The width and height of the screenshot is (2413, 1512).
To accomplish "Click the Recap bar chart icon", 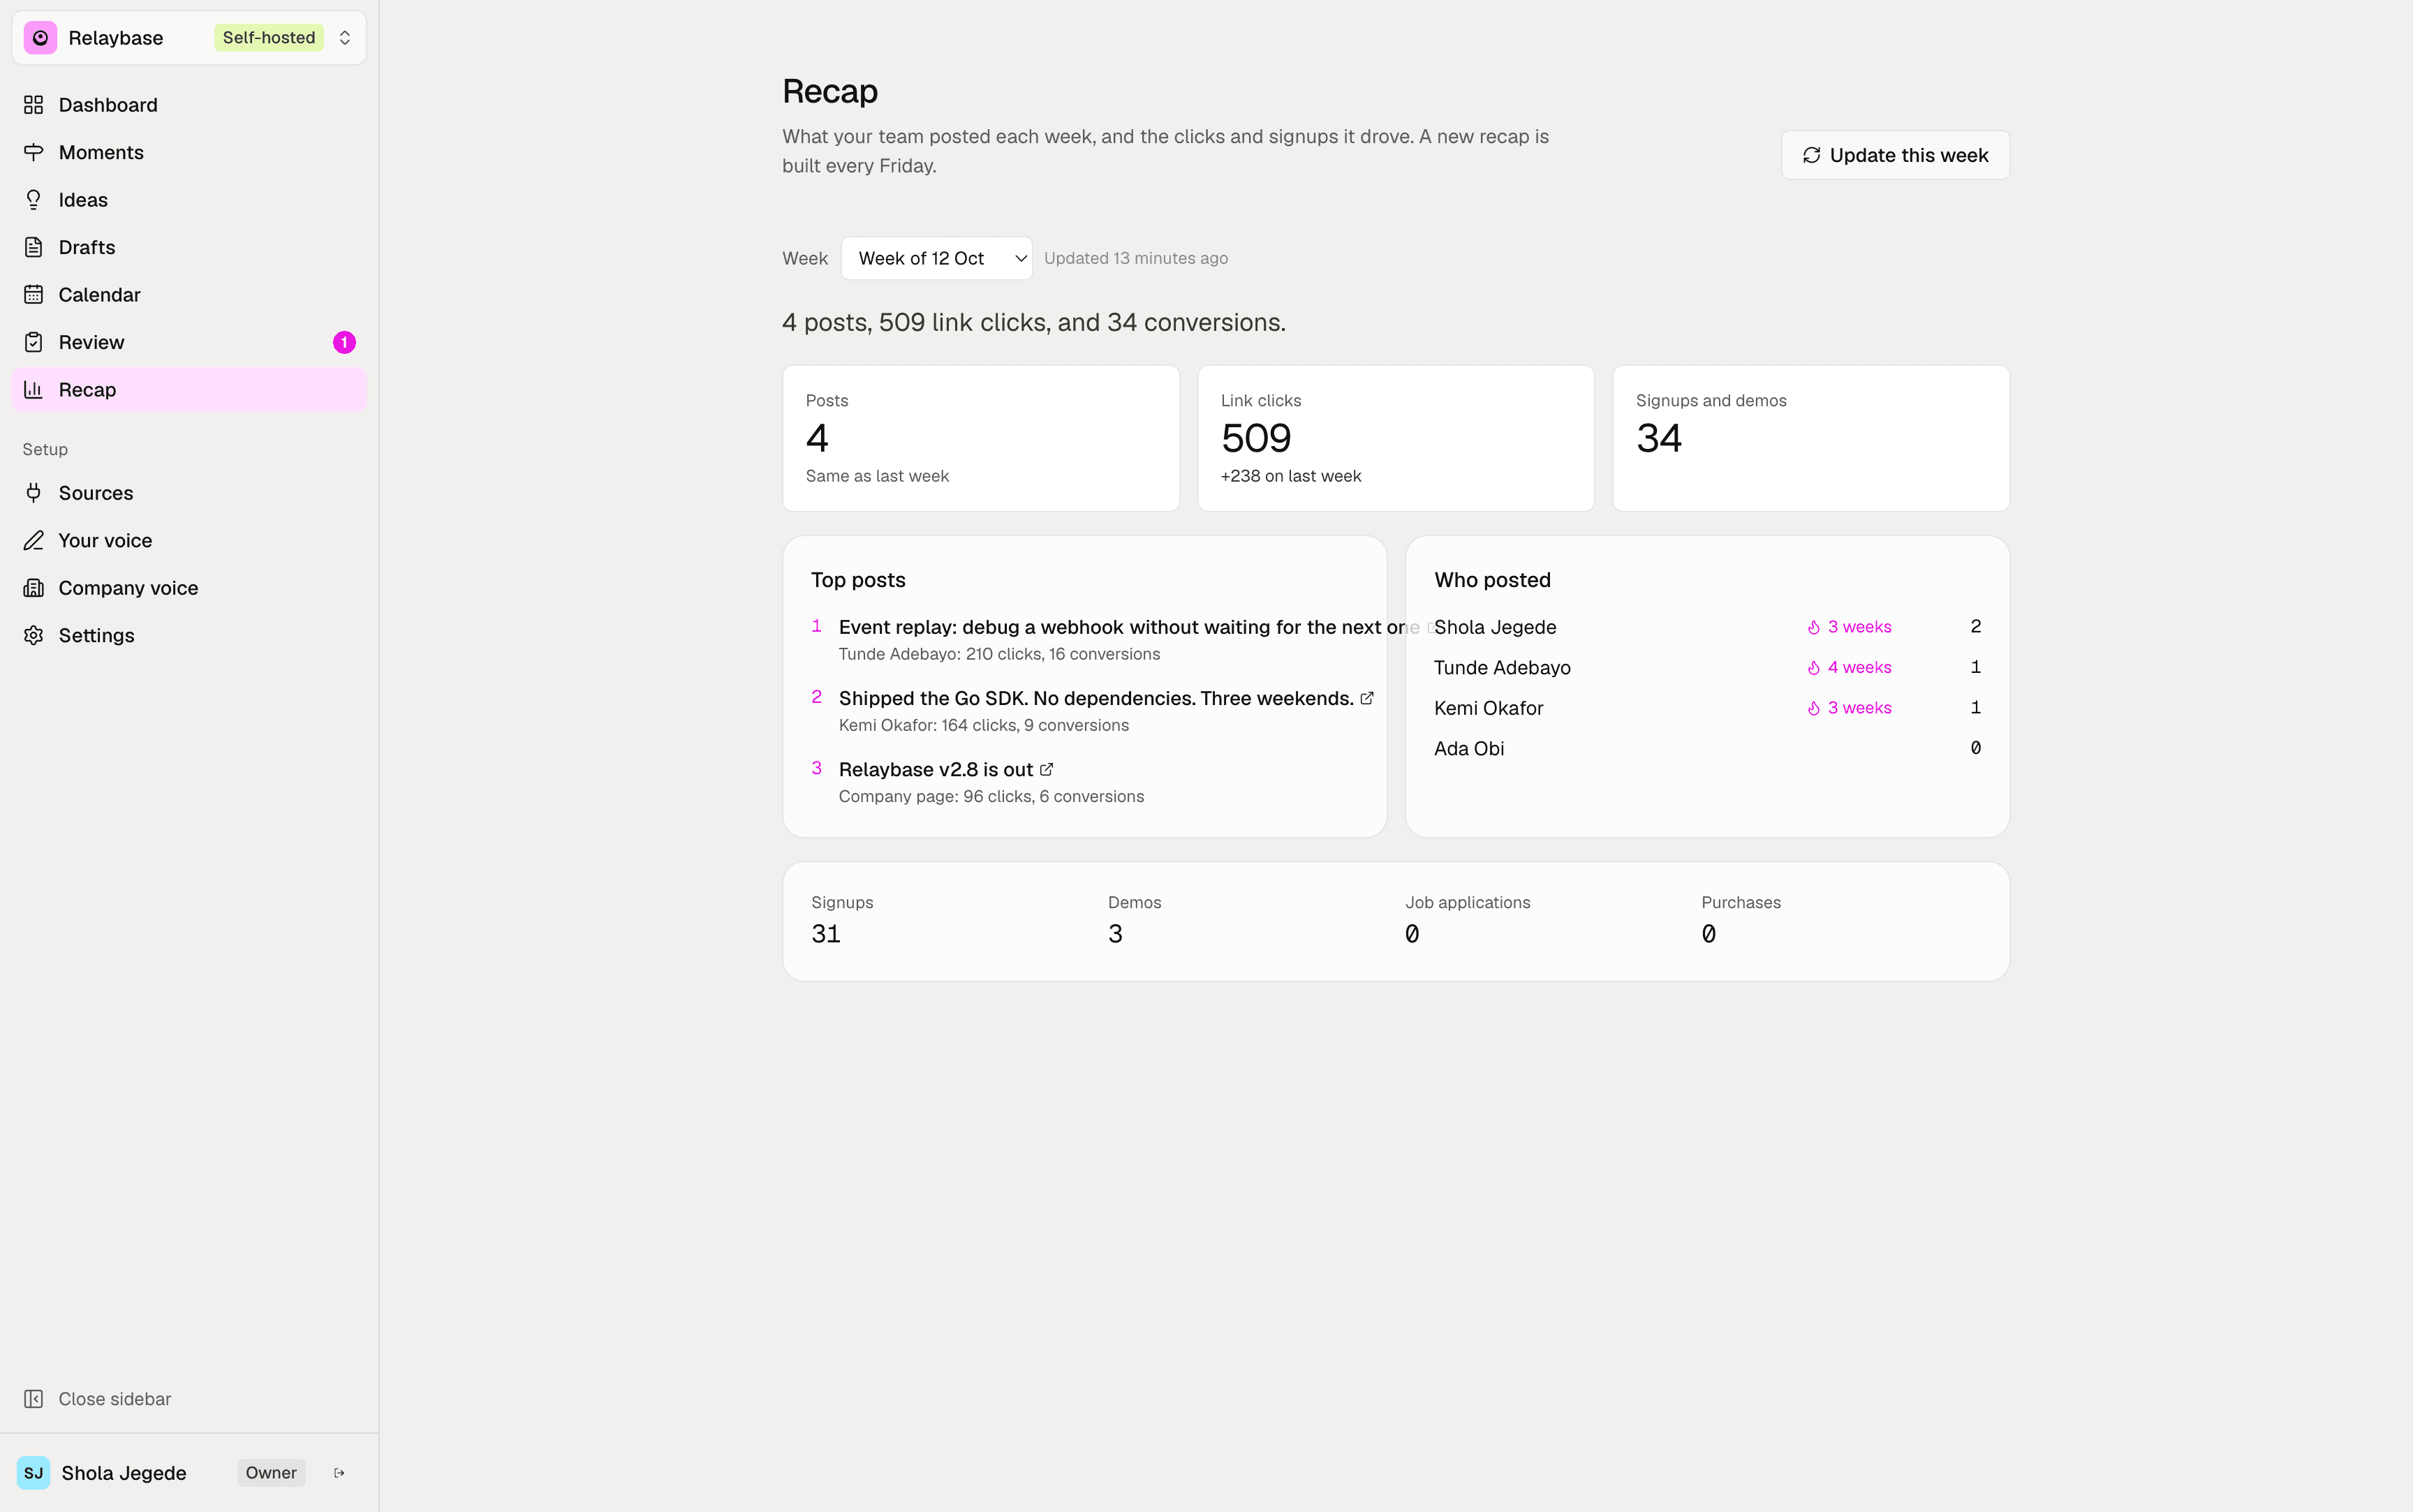I will 34,390.
